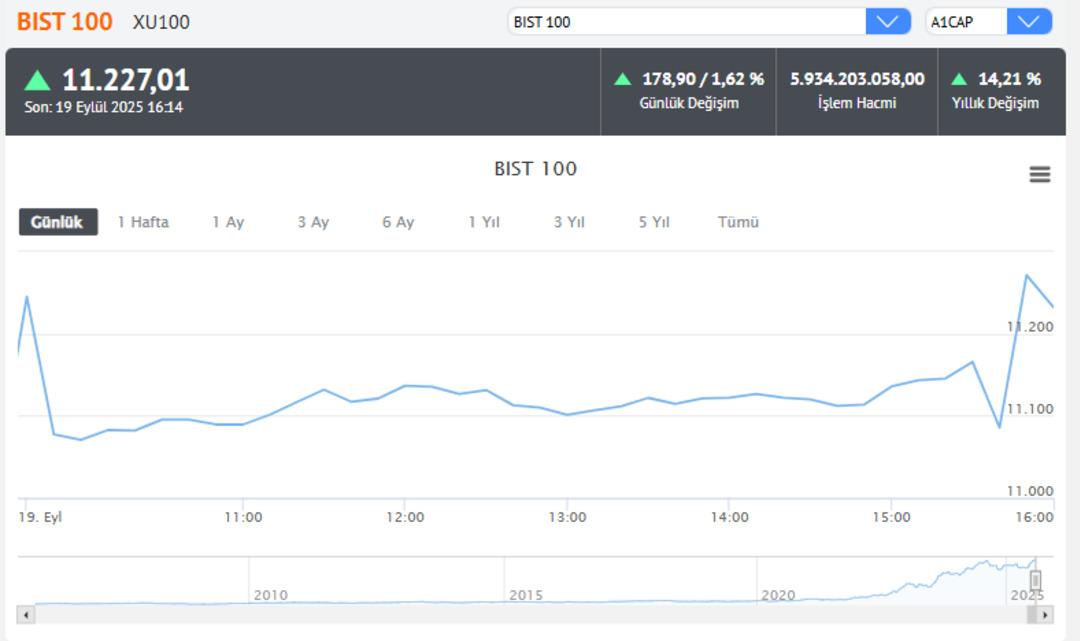Screen dimensions: 1080x641
Task: Click the 12:00 x-axis label
Action: tap(405, 517)
